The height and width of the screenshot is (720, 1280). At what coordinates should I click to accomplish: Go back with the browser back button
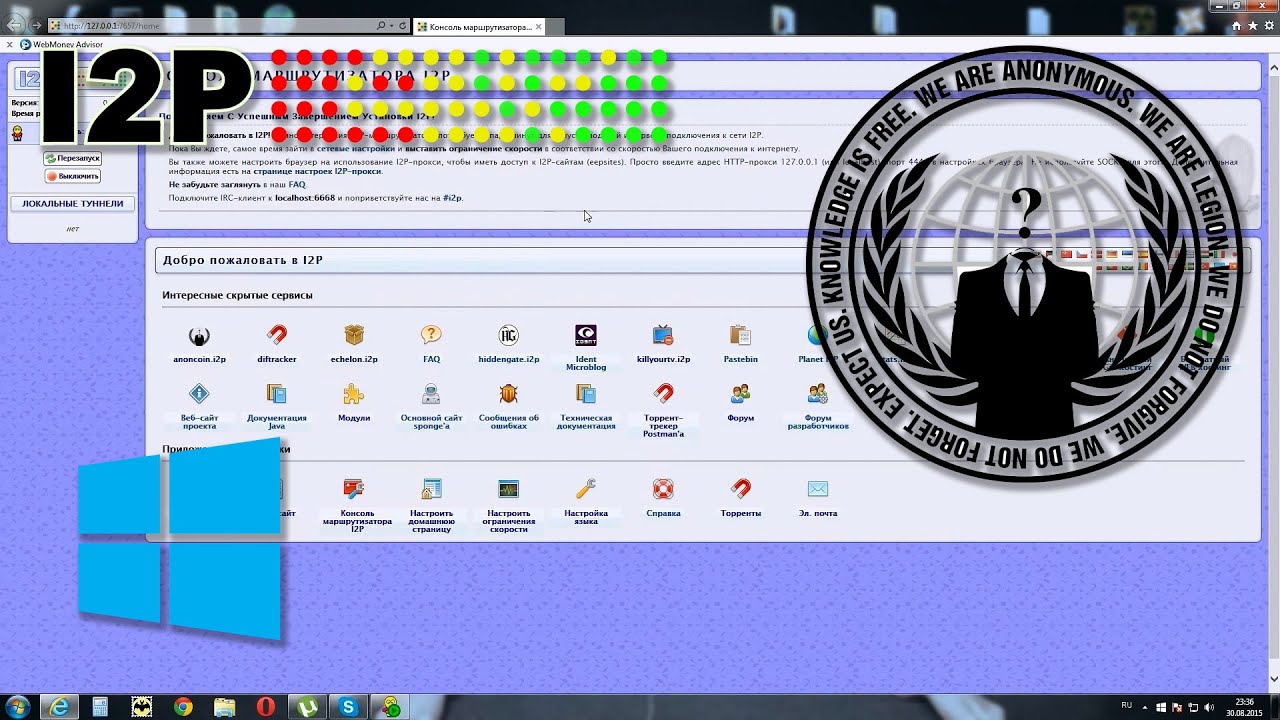click(x=16, y=25)
